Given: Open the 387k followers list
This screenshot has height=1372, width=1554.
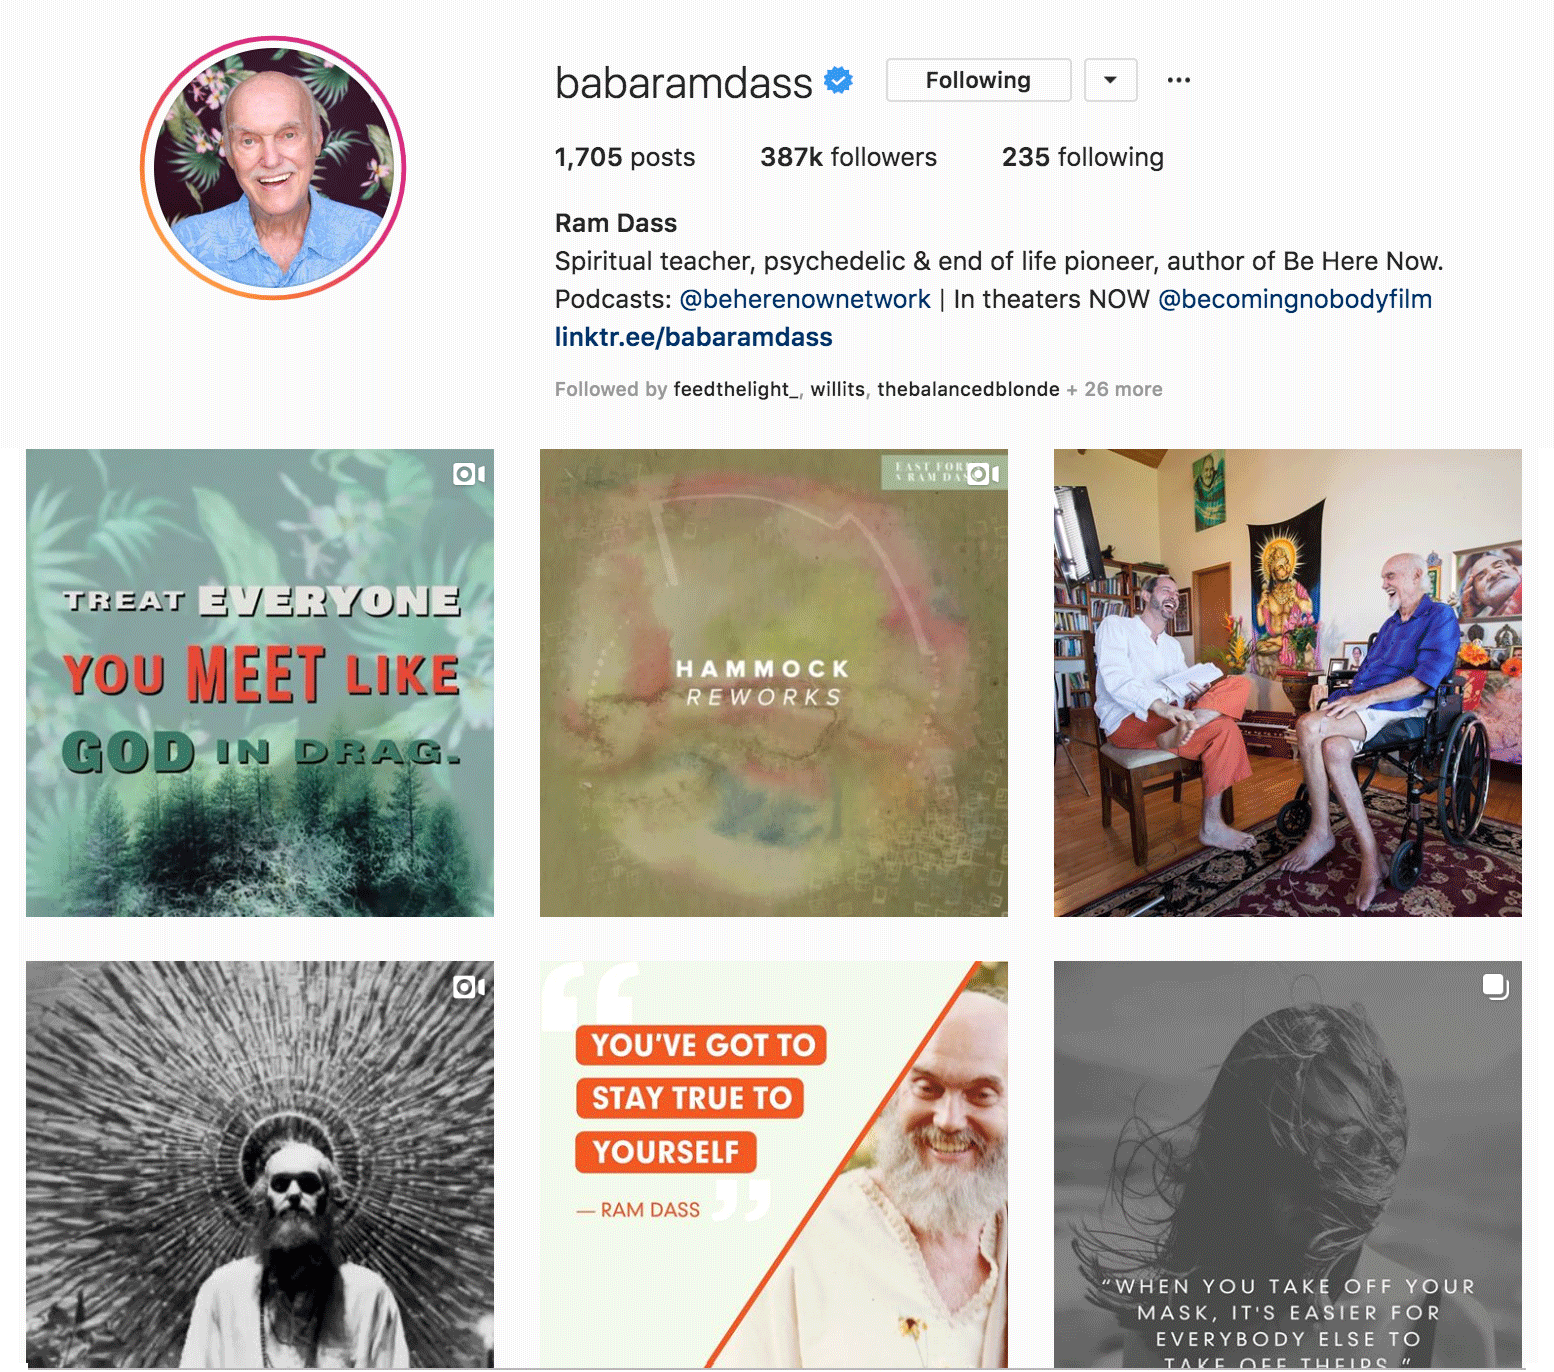Looking at the screenshot, I should (x=848, y=157).
